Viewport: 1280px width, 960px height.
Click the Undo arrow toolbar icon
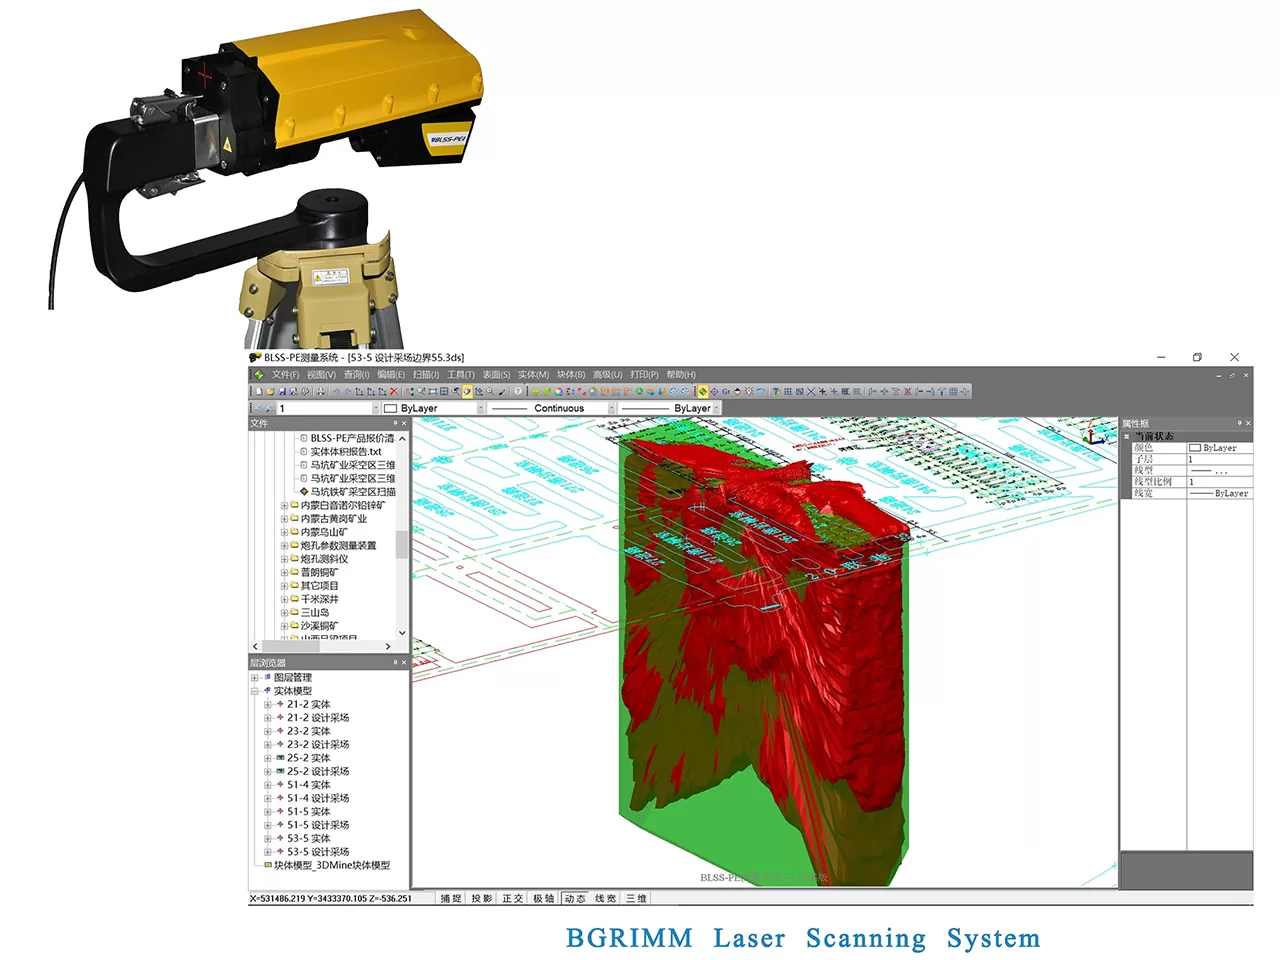[336, 392]
